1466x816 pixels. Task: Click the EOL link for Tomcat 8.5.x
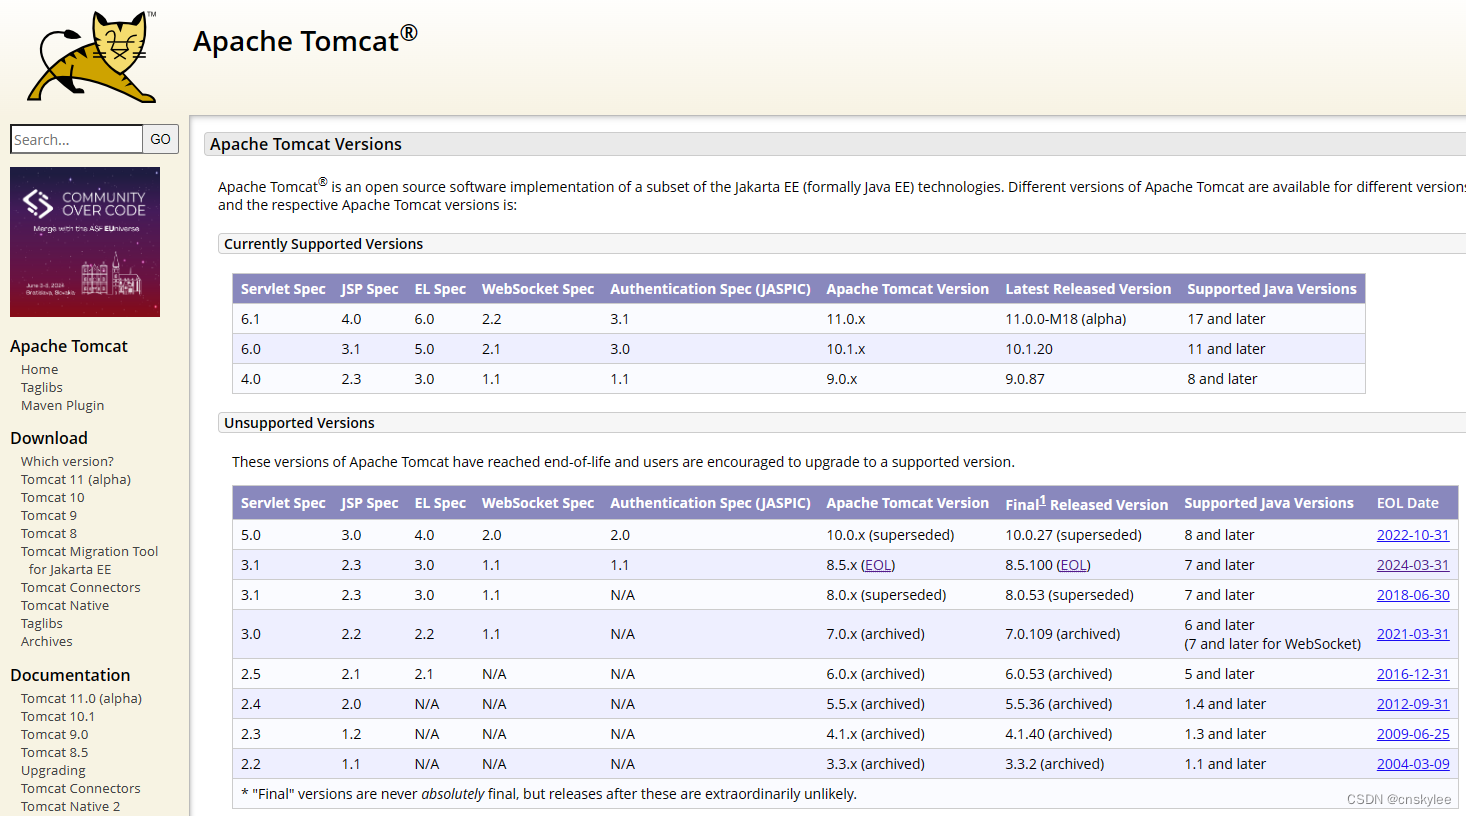[x=877, y=564]
